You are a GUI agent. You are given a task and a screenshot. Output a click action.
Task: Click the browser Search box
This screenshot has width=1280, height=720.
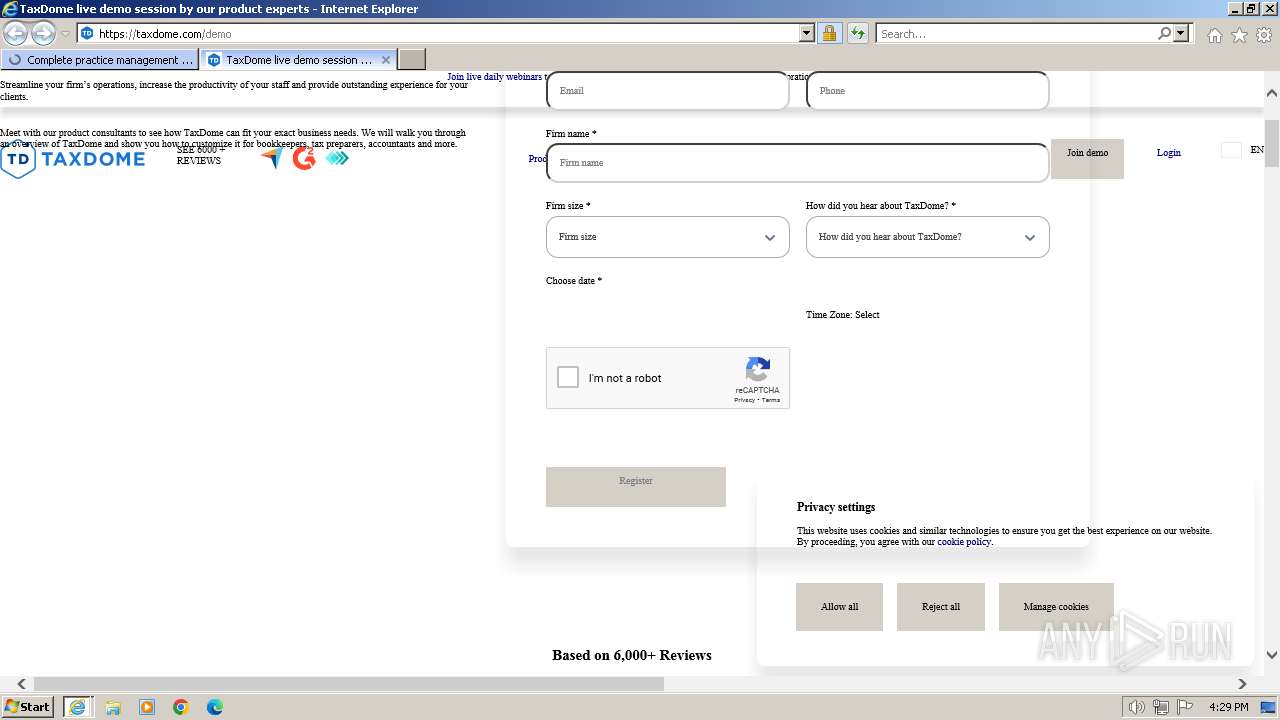[1015, 33]
